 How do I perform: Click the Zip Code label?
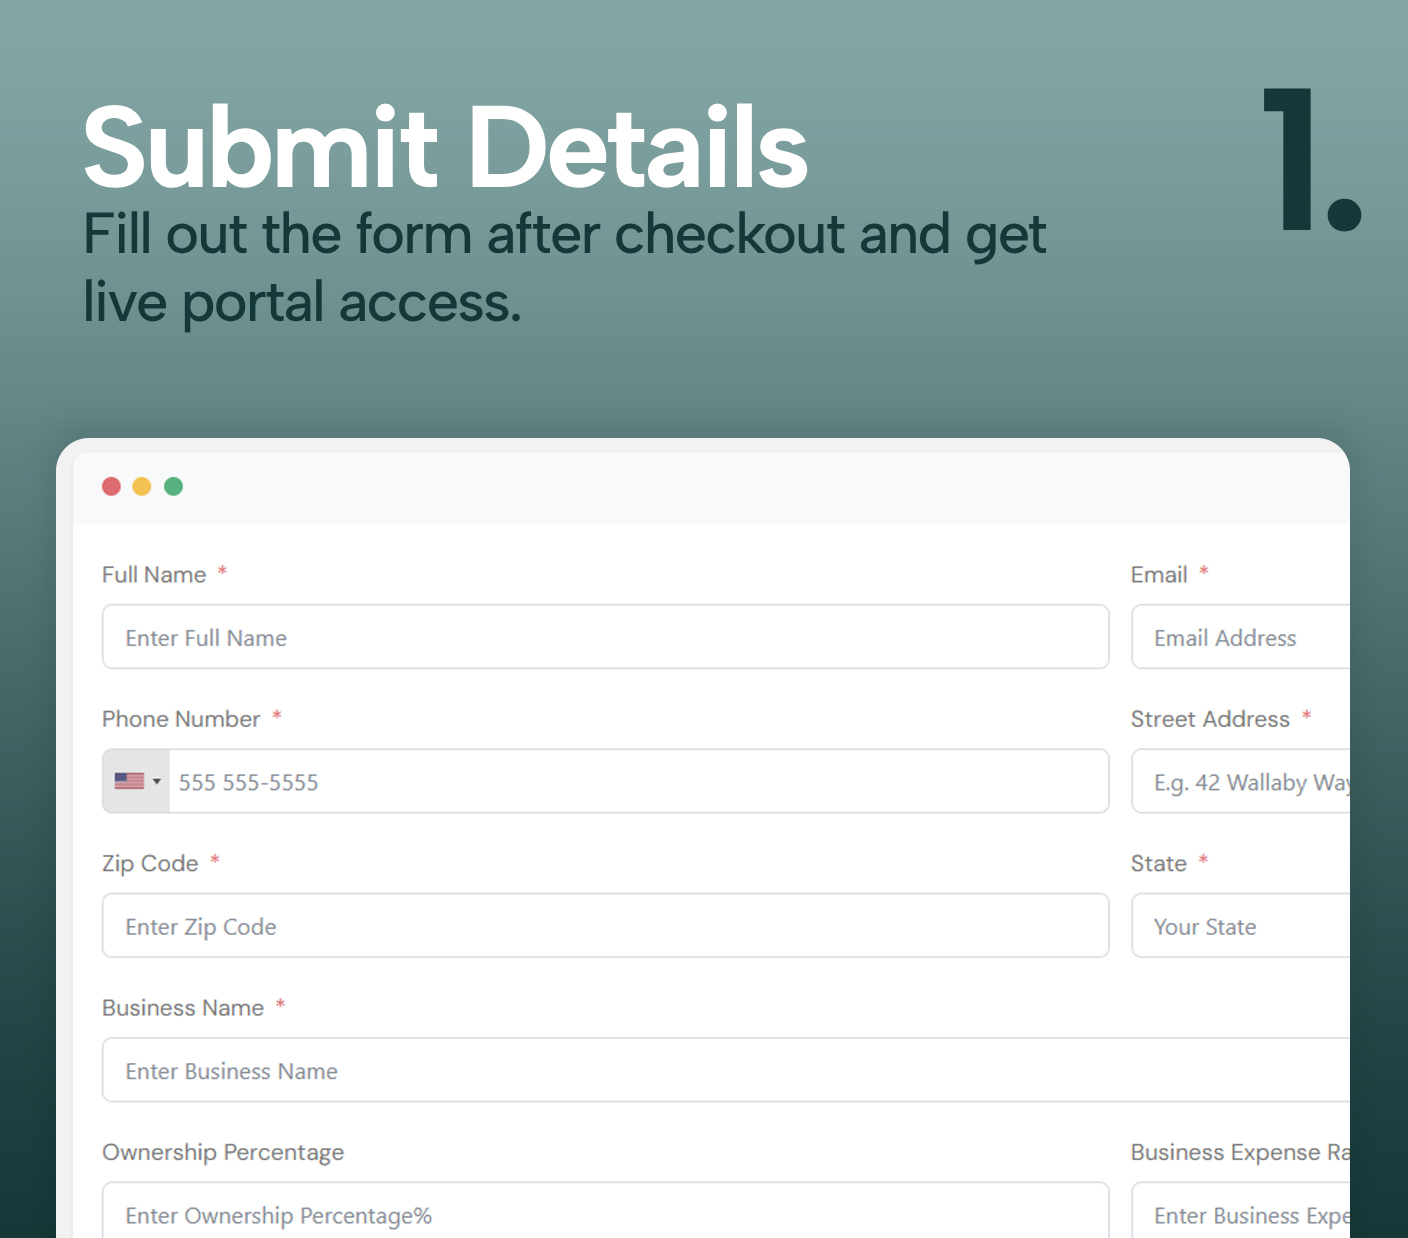tap(150, 864)
